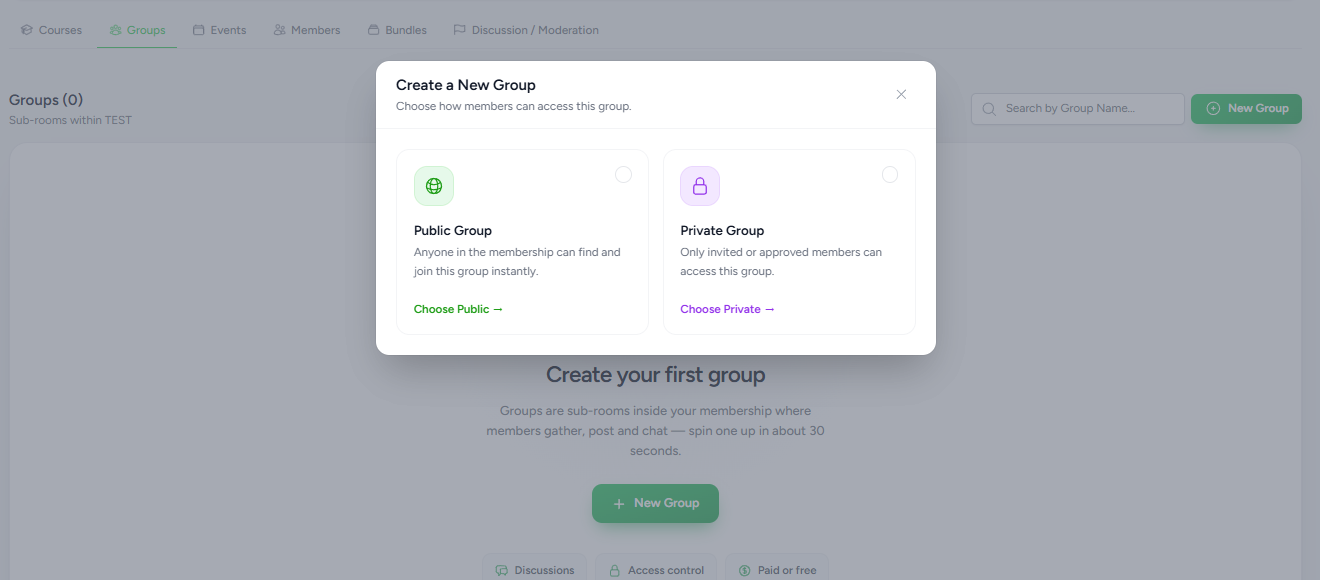Screen dimensions: 1320x580
Task: Click the Events calendar icon
Action: (199, 30)
